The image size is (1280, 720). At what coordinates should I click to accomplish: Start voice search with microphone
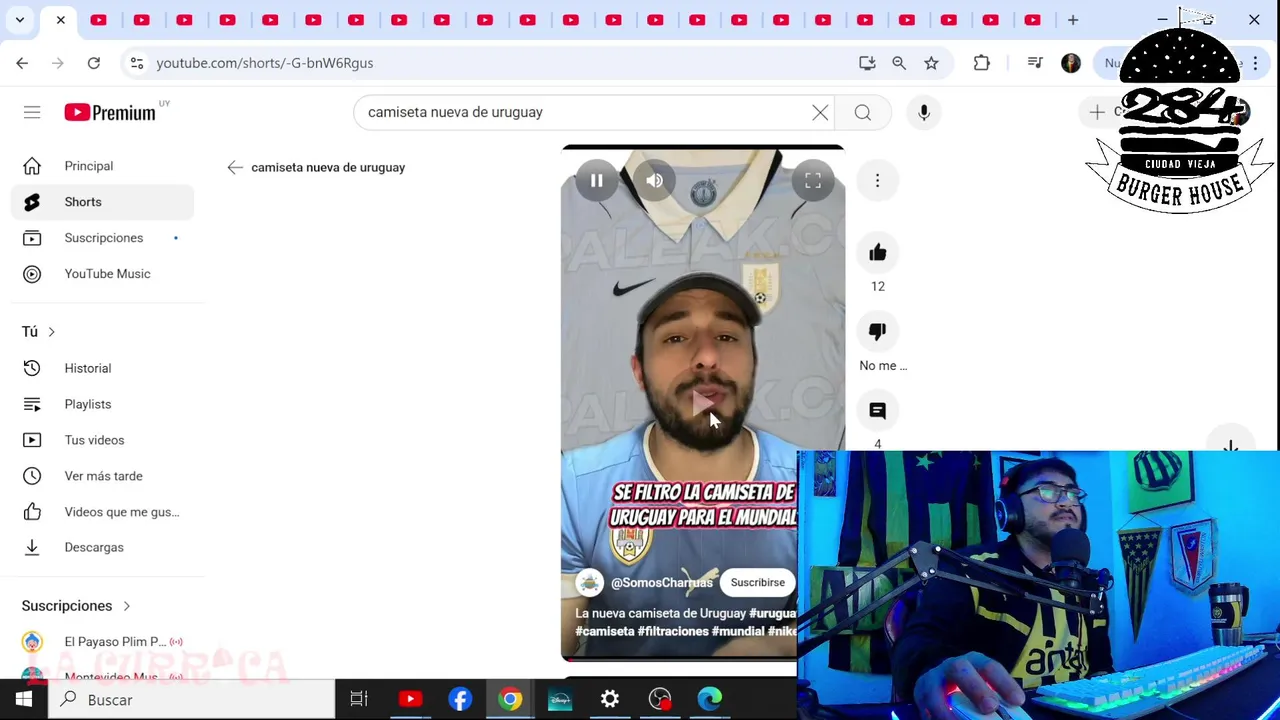[924, 112]
